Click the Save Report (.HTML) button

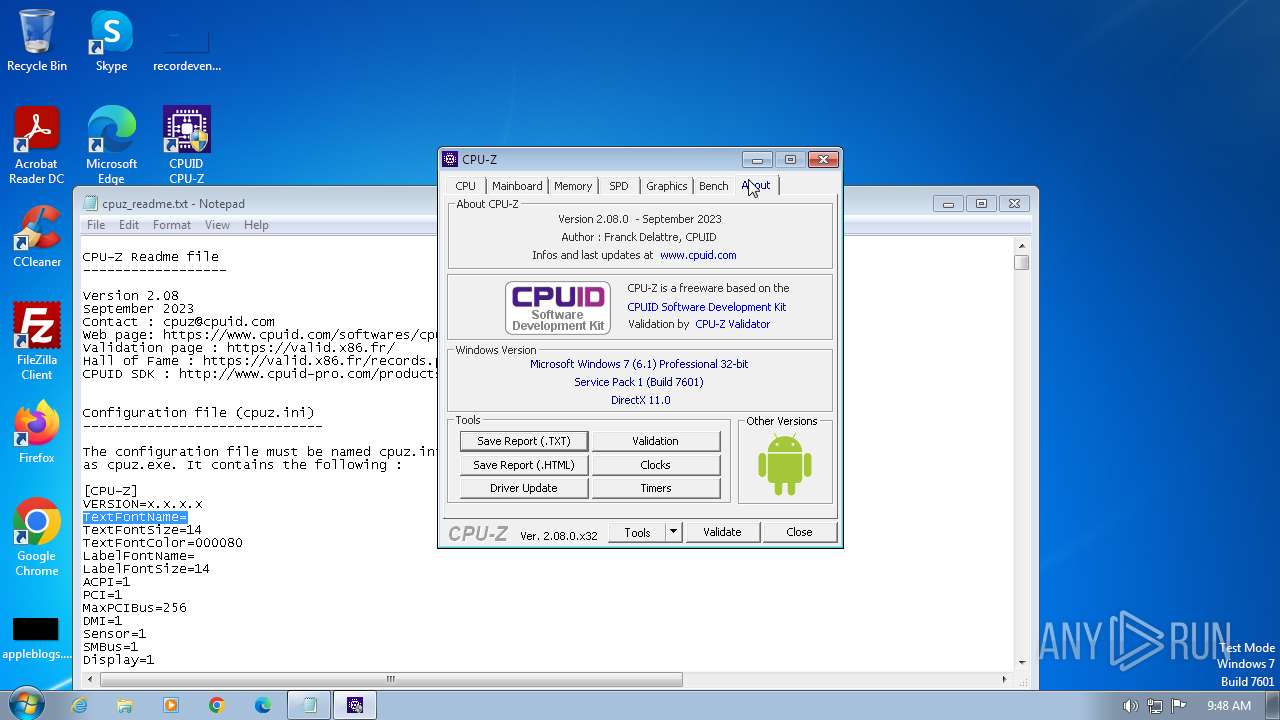tap(524, 465)
